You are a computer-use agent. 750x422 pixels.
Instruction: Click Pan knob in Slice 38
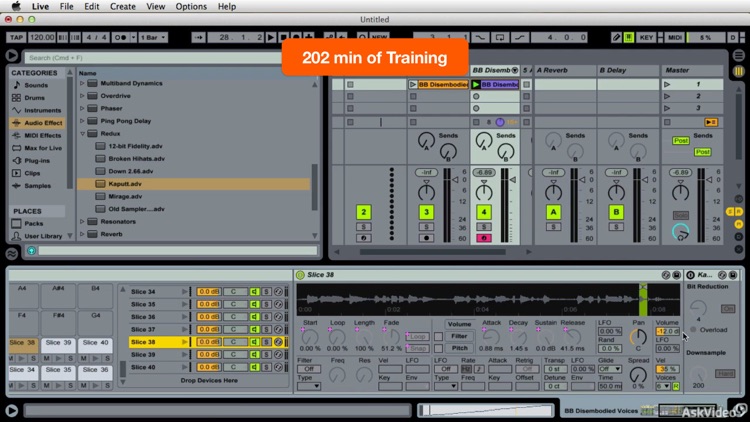pos(638,337)
